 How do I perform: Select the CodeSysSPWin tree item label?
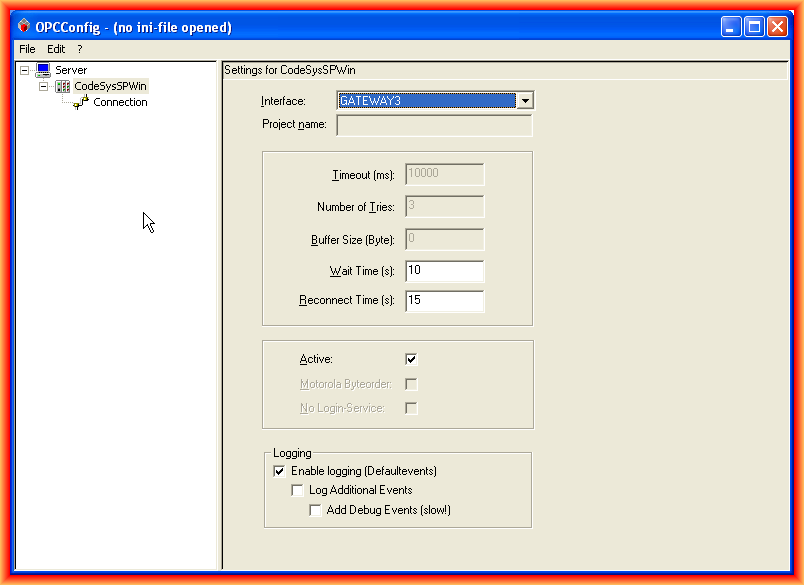110,86
